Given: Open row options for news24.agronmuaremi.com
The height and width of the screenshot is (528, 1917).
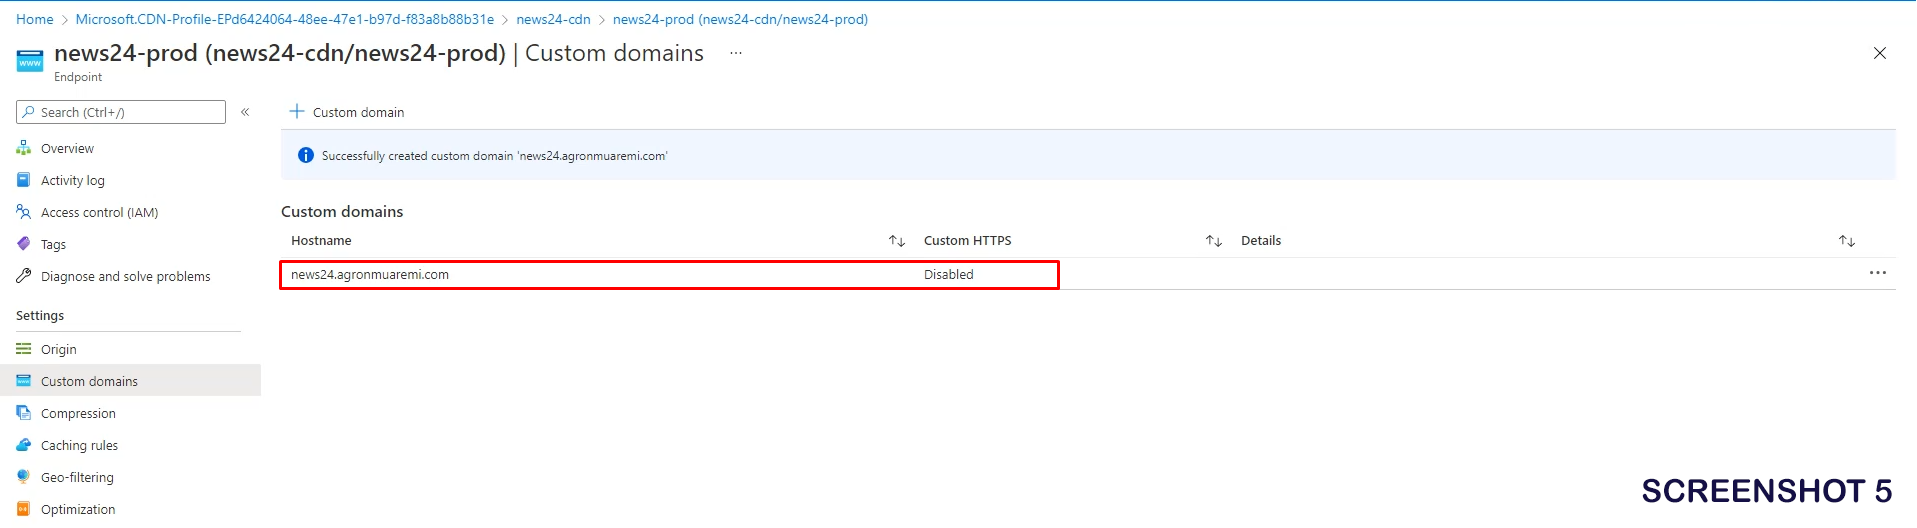Looking at the screenshot, I should click(1878, 273).
